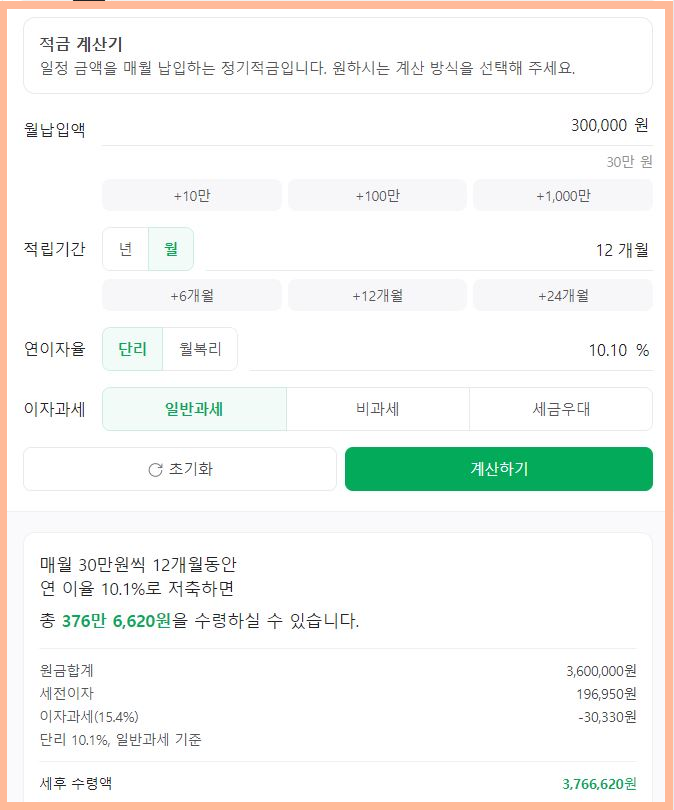Choose 비과세 tax-free option
This screenshot has width=674, height=810.
pos(378,408)
